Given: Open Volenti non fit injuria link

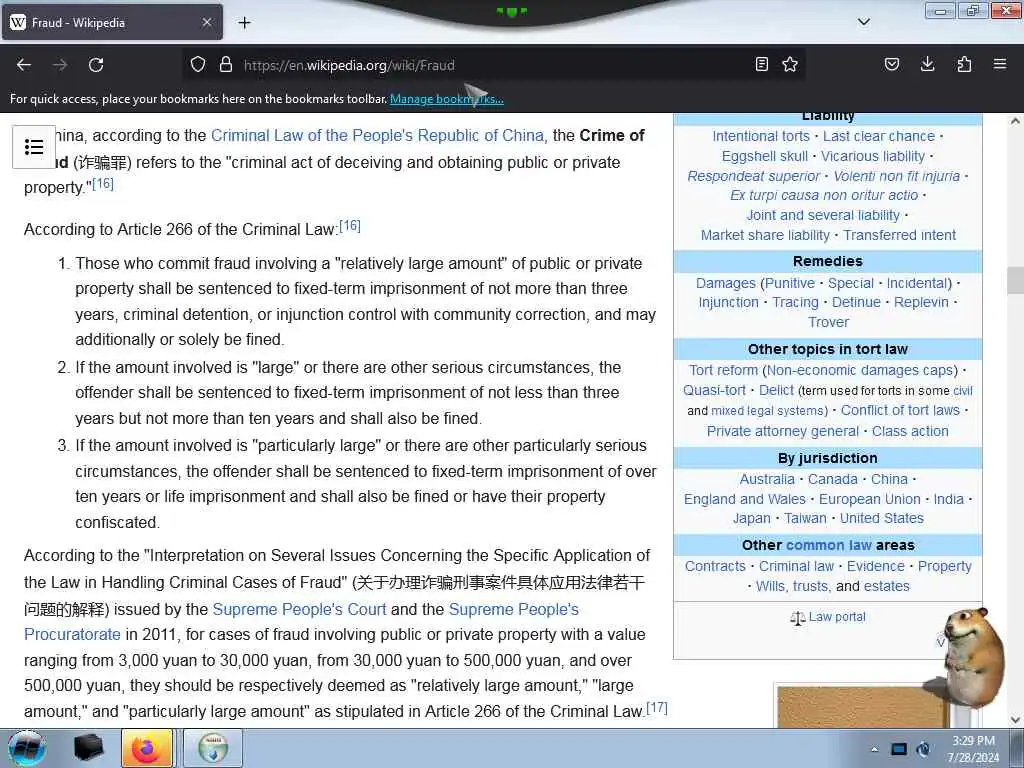Looking at the screenshot, I should [897, 176].
